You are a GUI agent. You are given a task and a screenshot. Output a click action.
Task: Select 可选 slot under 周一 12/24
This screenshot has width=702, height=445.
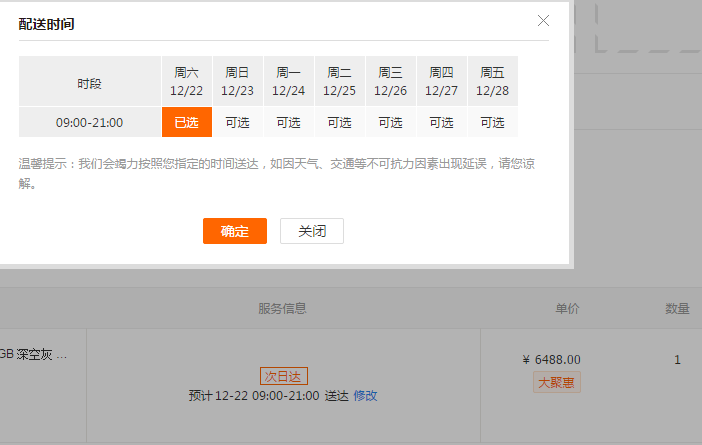point(288,122)
